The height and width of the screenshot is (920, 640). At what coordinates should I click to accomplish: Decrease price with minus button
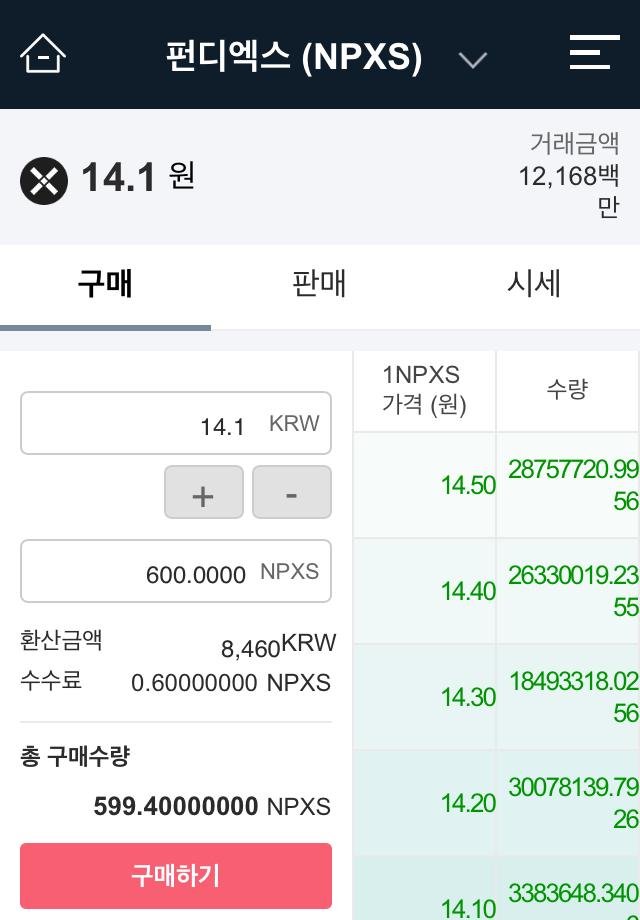click(291, 493)
